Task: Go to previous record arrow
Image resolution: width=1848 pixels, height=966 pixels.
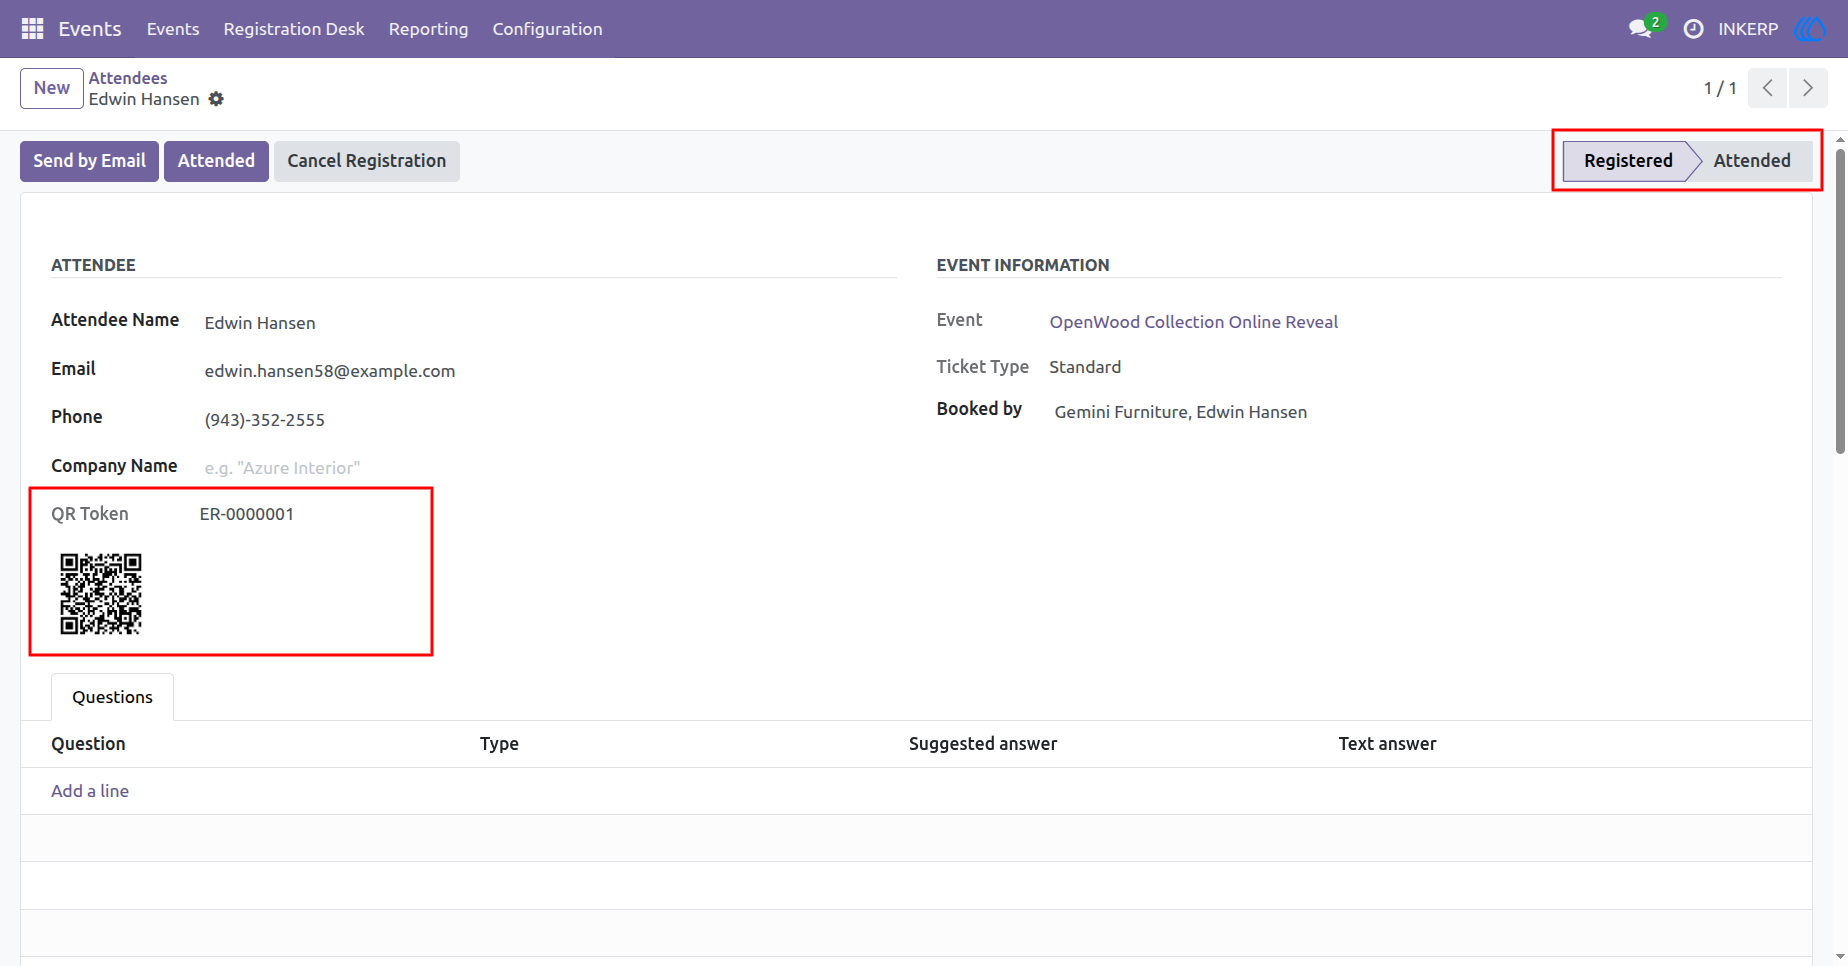Action: pos(1767,88)
